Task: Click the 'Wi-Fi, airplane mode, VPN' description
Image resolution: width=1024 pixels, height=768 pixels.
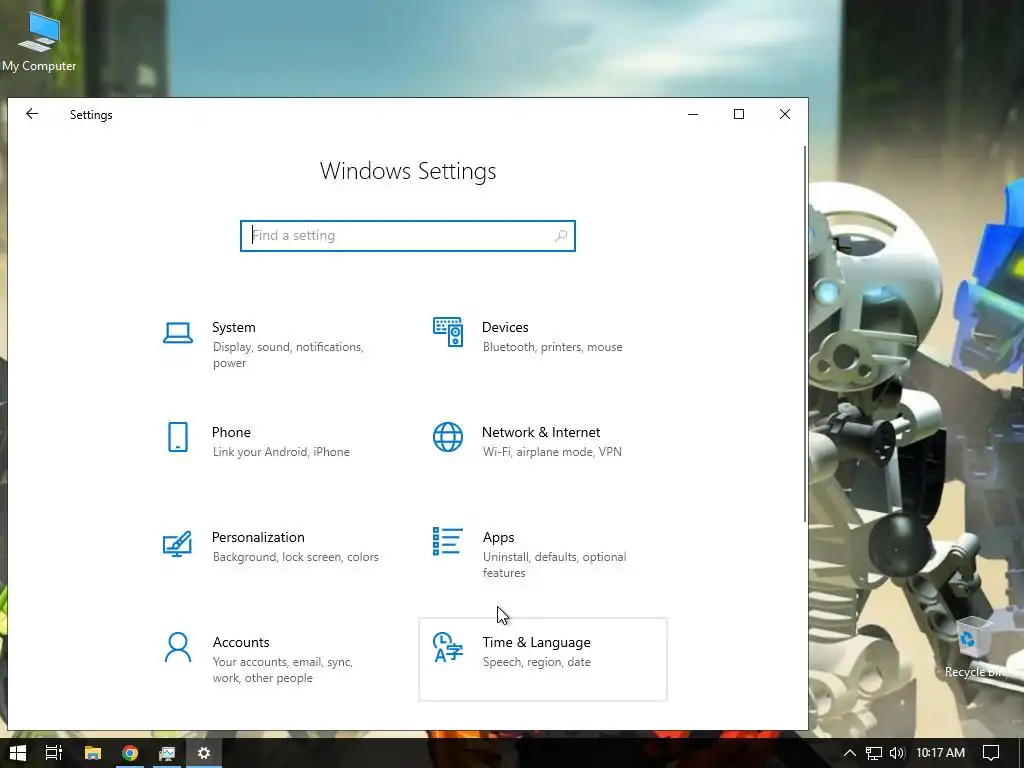Action: [x=552, y=452]
